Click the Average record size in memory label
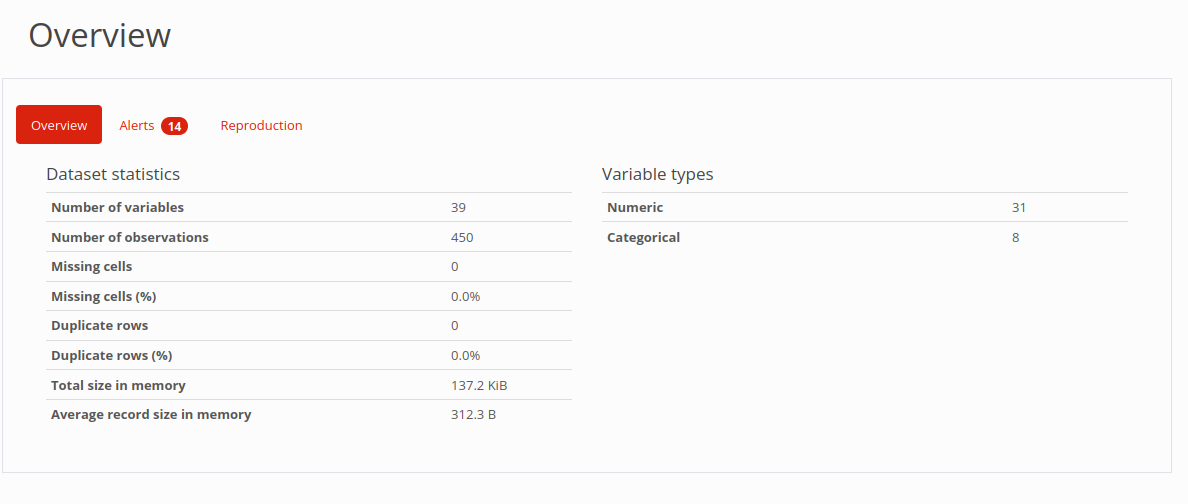 (151, 414)
